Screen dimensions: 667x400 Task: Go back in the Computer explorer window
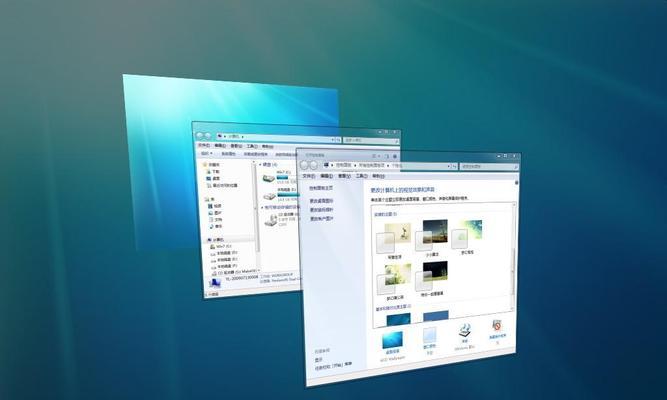[199, 136]
